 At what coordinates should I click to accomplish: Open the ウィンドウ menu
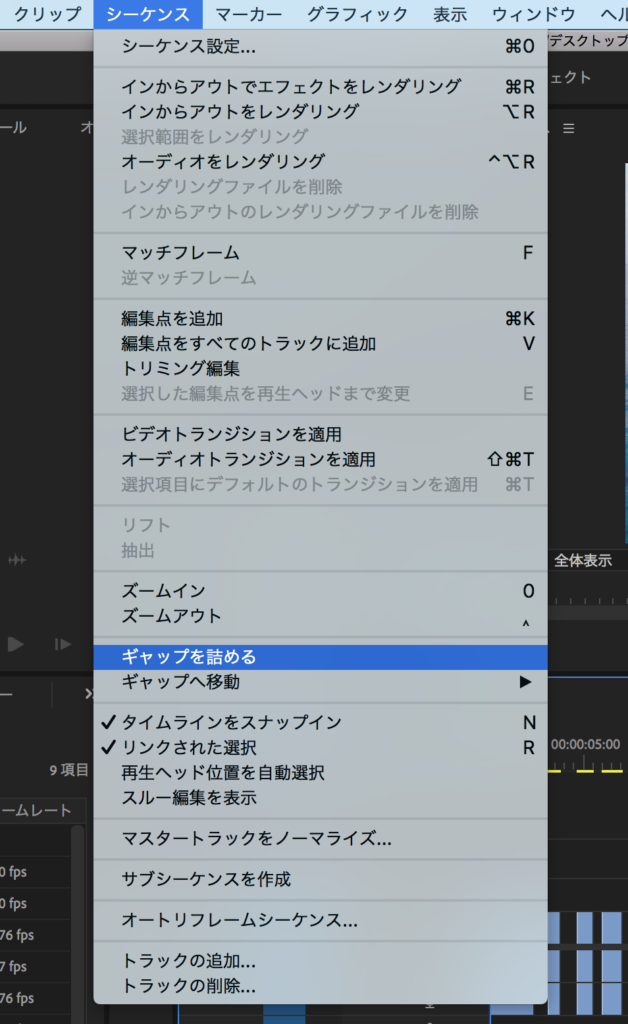(533, 14)
